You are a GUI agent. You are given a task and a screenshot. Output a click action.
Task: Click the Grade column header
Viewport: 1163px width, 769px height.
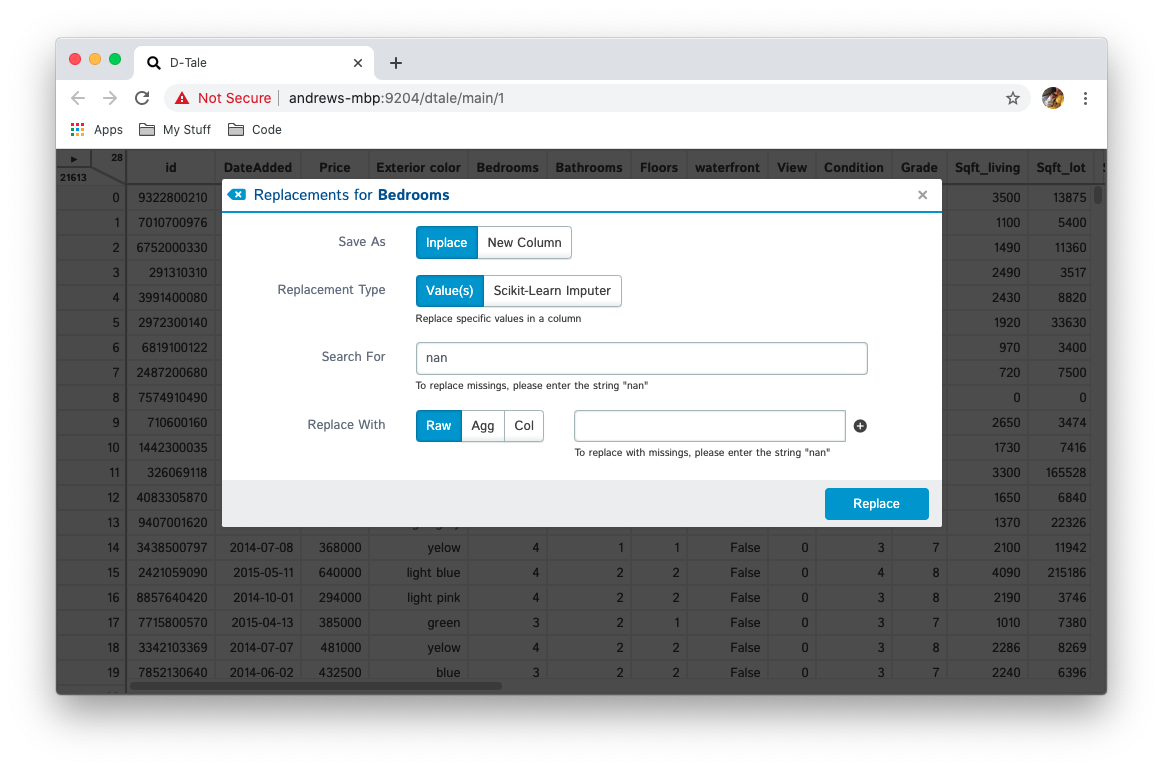pyautogui.click(x=919, y=168)
